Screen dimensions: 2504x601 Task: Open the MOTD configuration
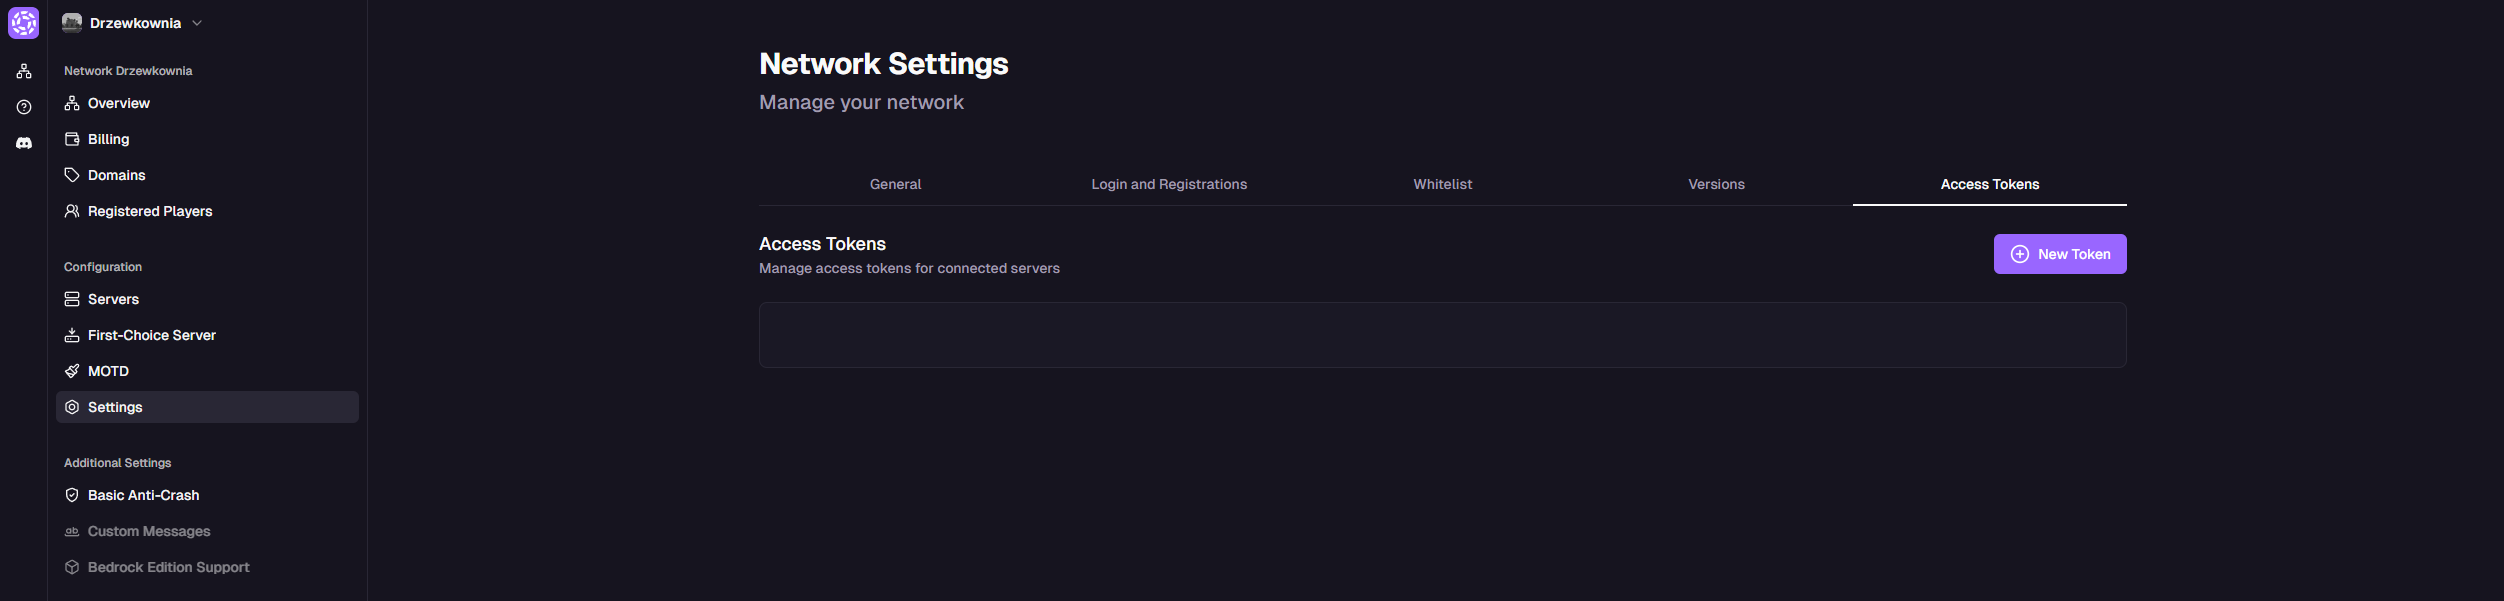click(x=108, y=371)
